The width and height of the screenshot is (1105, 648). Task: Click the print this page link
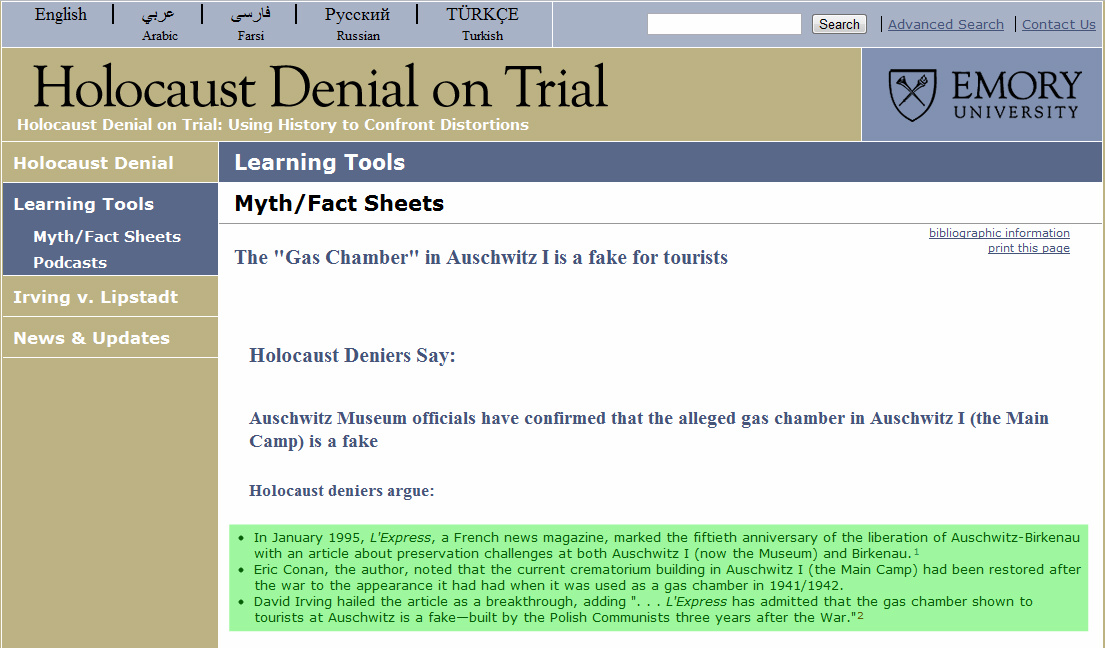tap(1028, 248)
